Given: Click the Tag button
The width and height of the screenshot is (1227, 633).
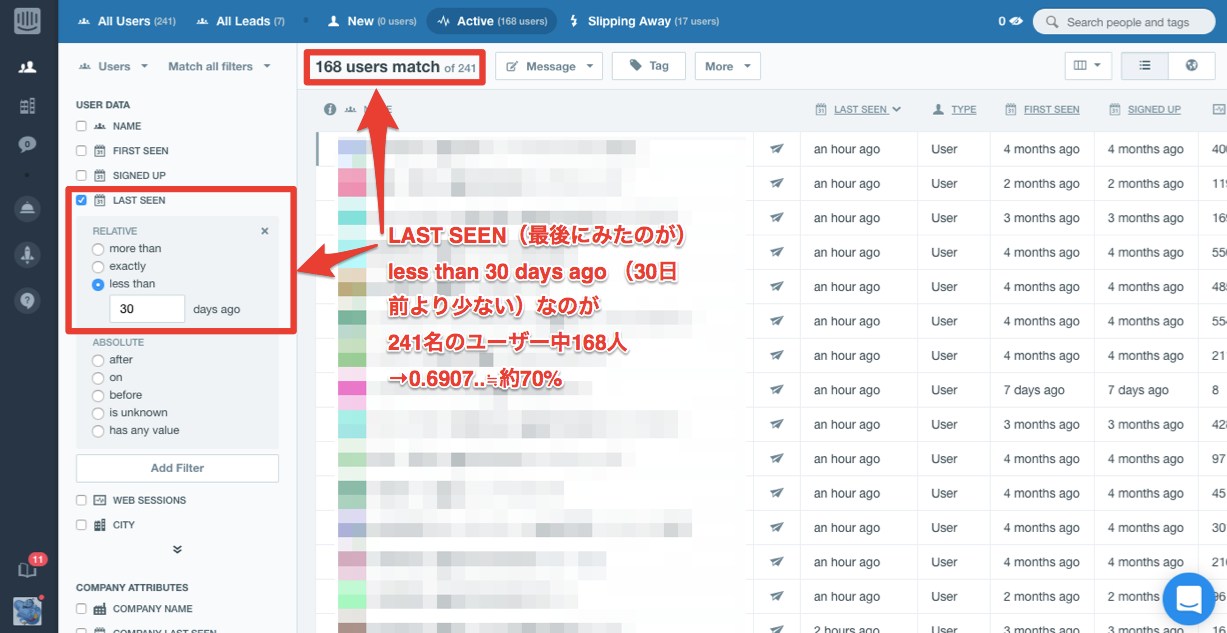Looking at the screenshot, I should click(x=649, y=66).
